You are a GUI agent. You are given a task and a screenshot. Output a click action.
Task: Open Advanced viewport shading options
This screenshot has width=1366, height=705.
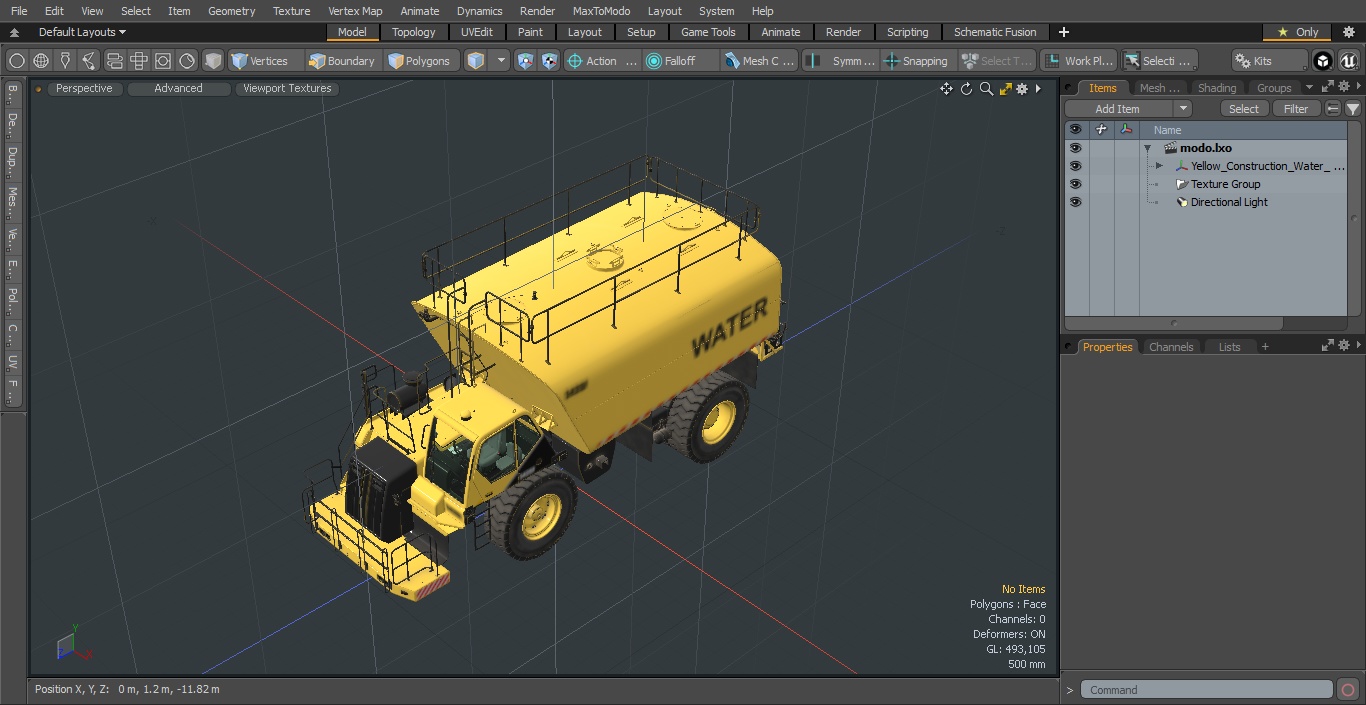(x=179, y=88)
